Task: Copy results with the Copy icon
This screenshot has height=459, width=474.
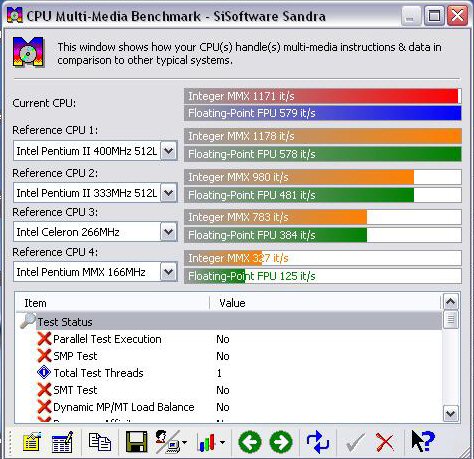Action: tap(99, 442)
